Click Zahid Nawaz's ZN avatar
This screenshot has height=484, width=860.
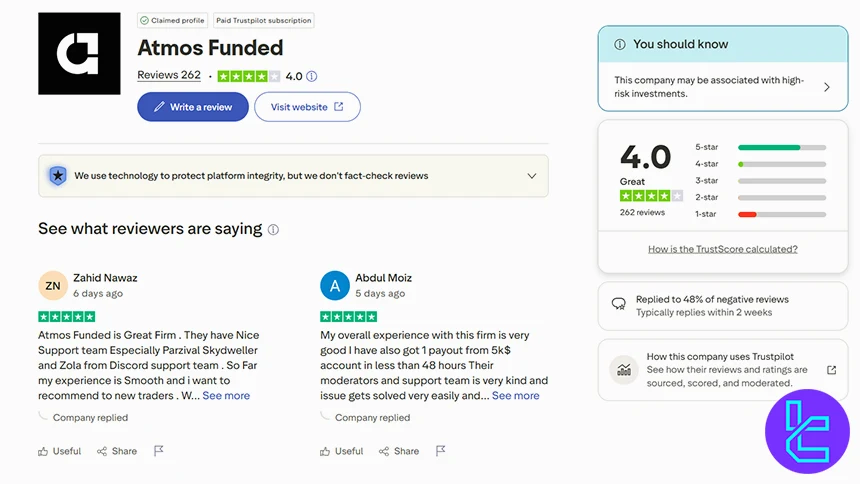[x=53, y=286]
